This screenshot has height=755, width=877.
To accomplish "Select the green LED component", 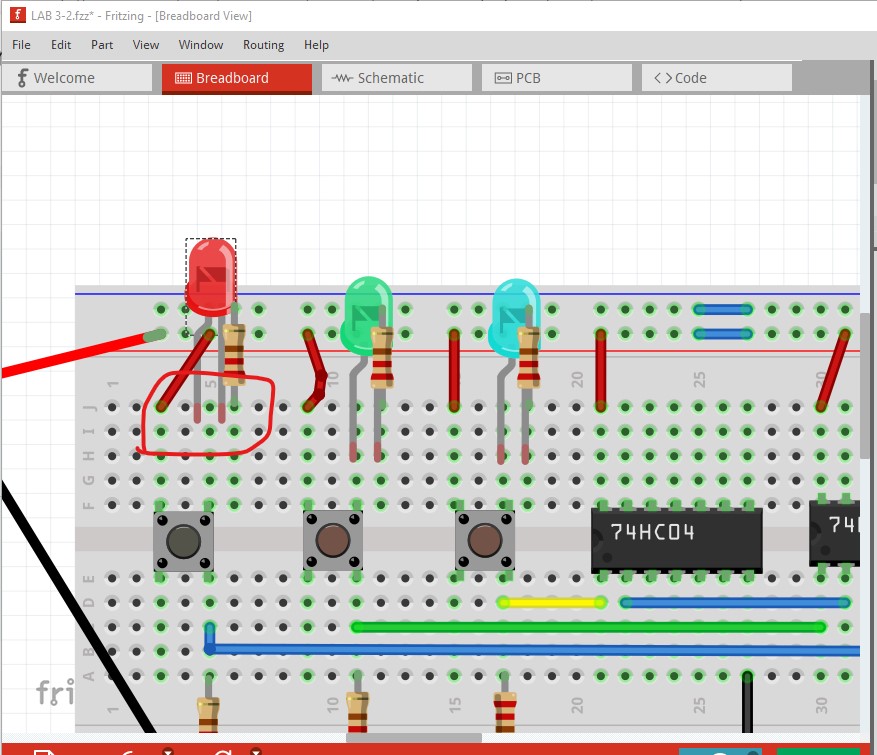I will [x=367, y=313].
